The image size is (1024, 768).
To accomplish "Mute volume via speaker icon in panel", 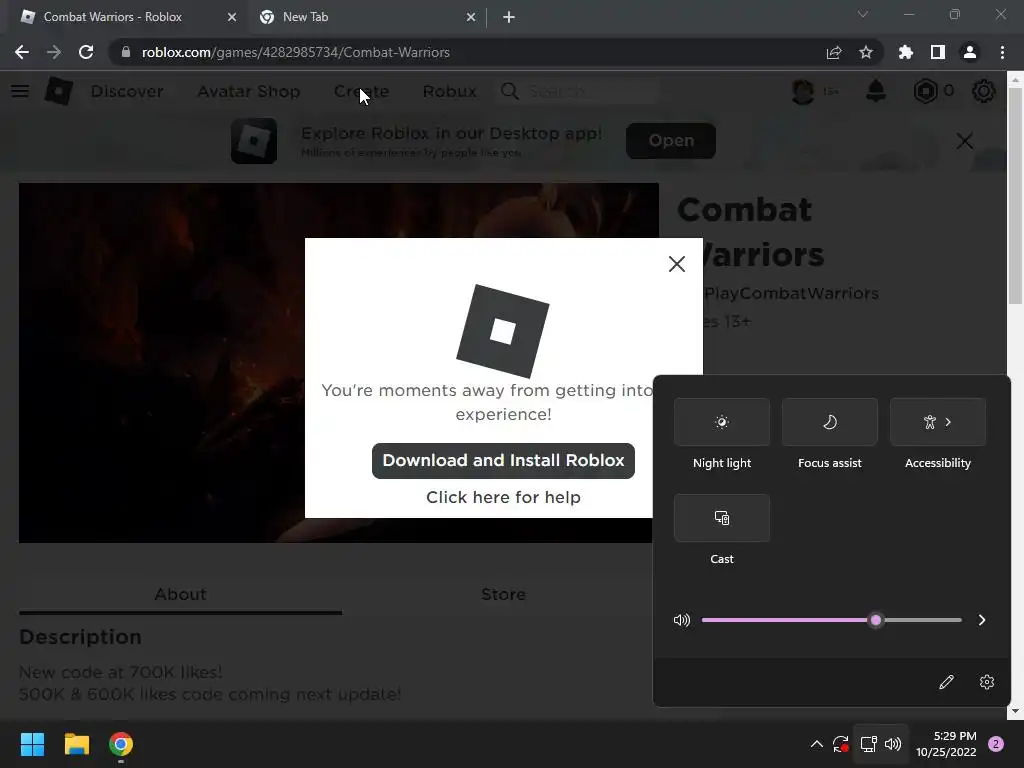I will [681, 620].
